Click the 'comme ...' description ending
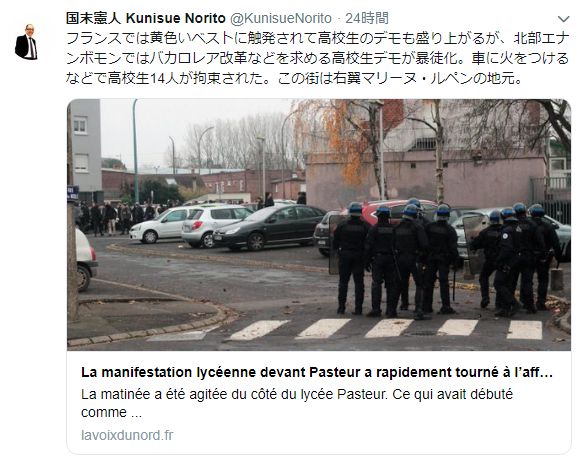The height and width of the screenshot is (462, 581). [x=111, y=413]
